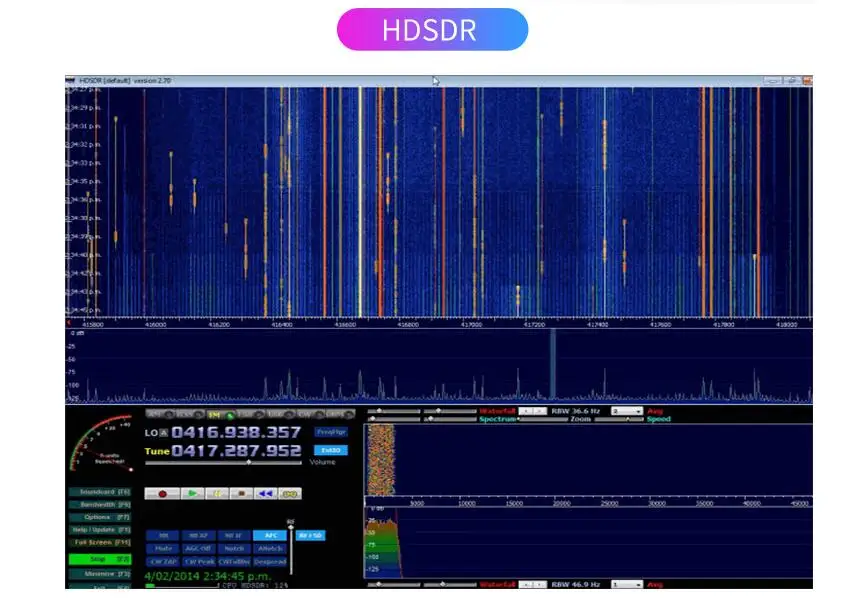The height and width of the screenshot is (599, 861).
Task: Click the green Spectrum label
Action: (x=497, y=419)
